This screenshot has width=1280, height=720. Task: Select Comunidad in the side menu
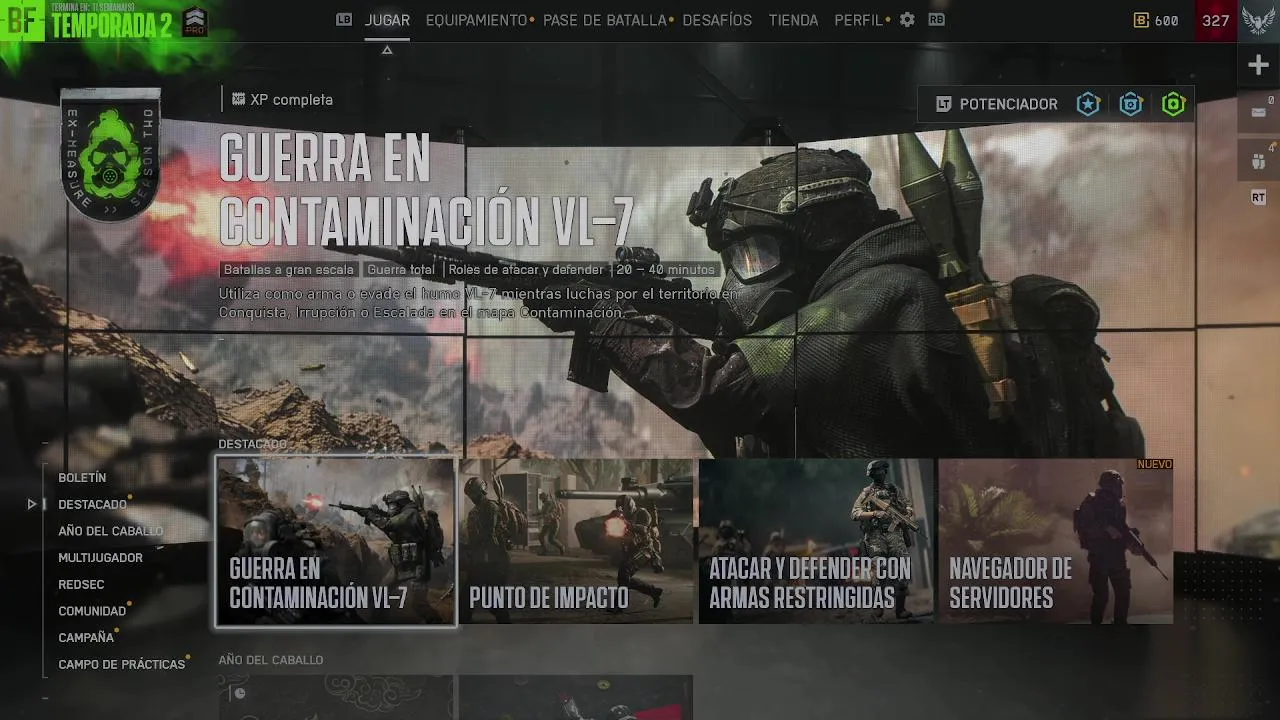(x=92, y=611)
